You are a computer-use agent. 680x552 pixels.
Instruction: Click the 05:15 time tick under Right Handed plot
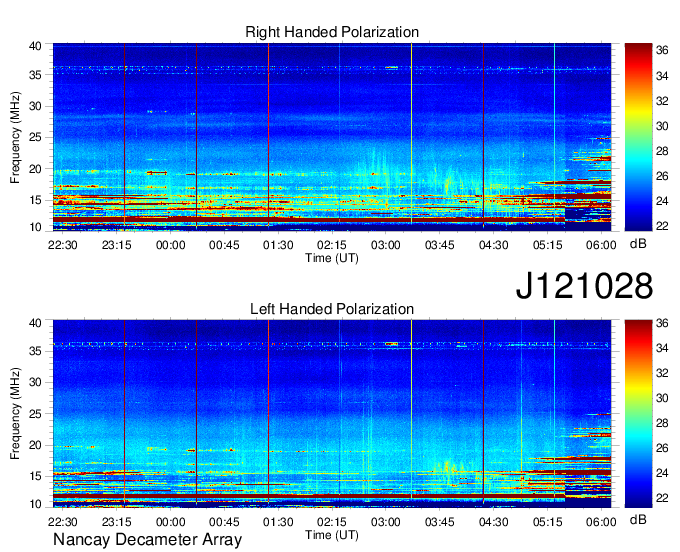(547, 245)
